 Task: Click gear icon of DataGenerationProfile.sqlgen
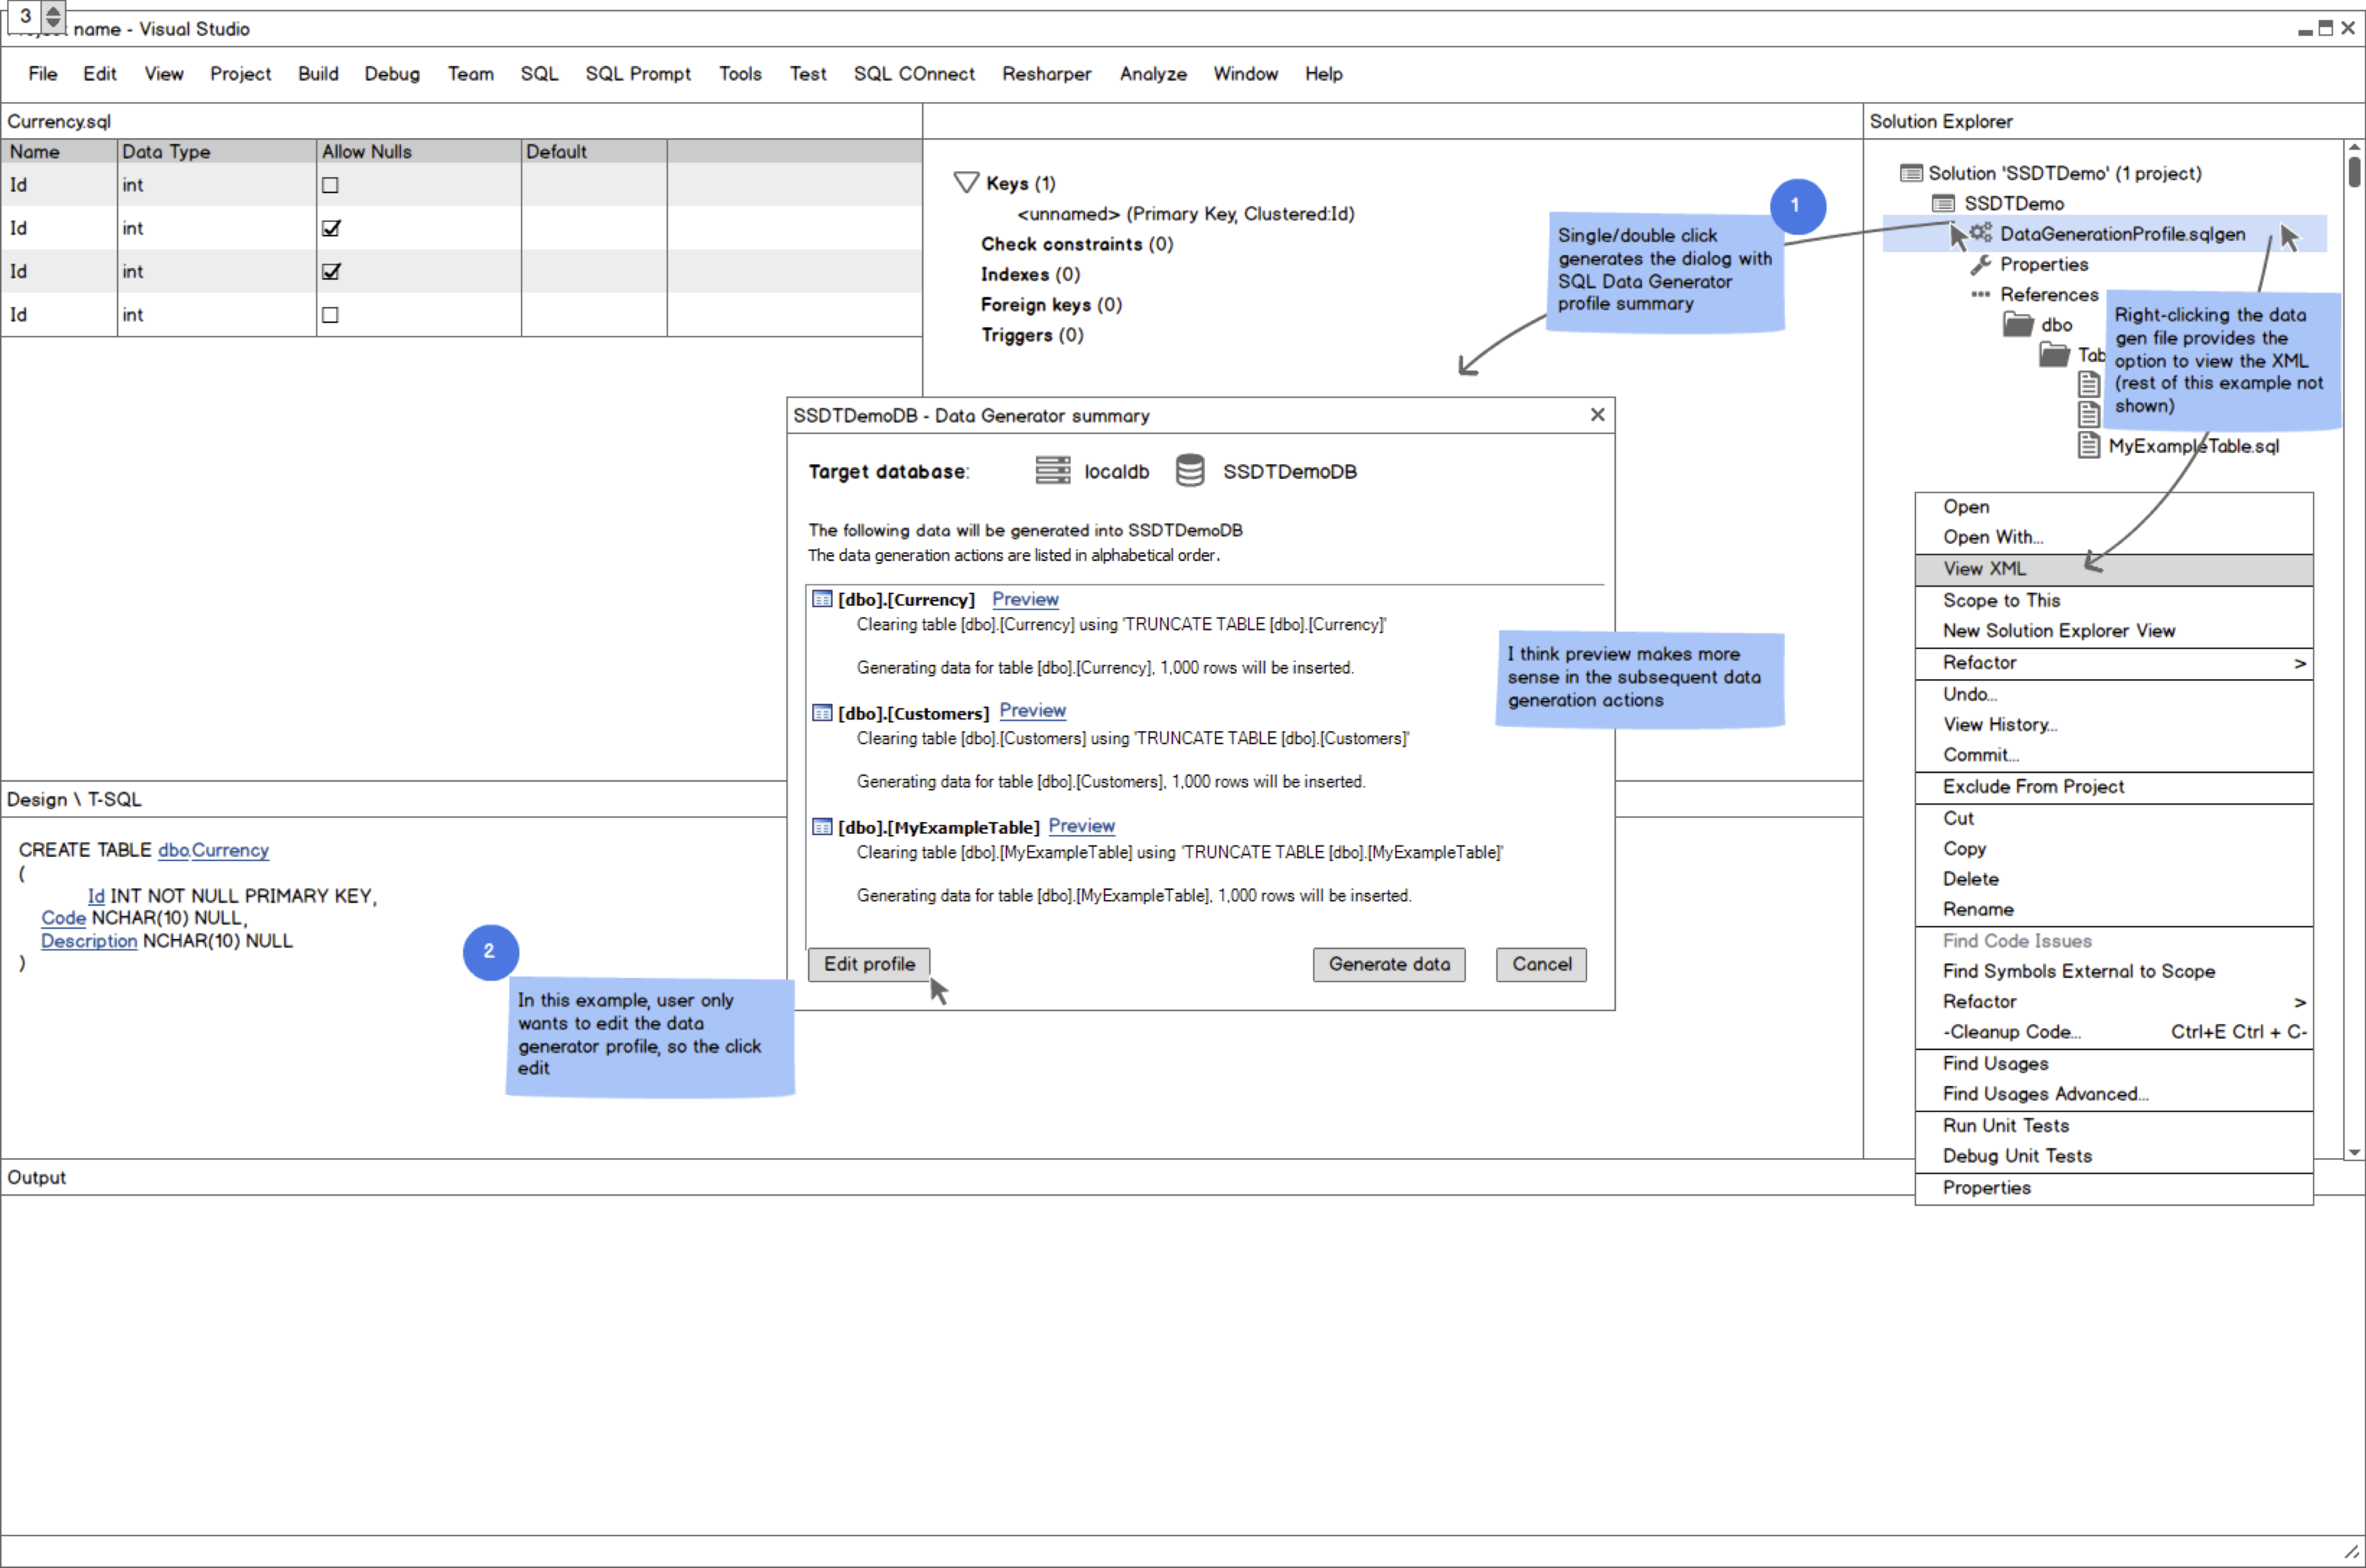(1981, 233)
